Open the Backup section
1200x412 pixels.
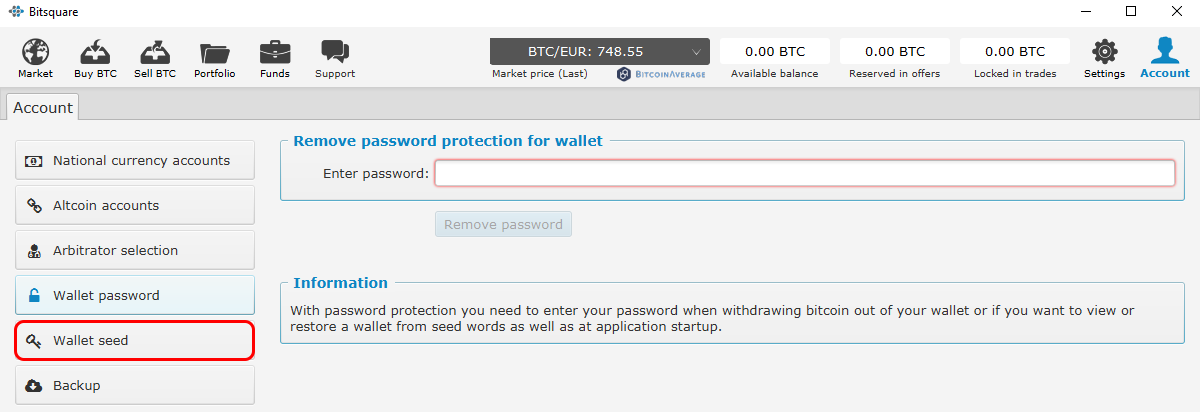(x=135, y=385)
